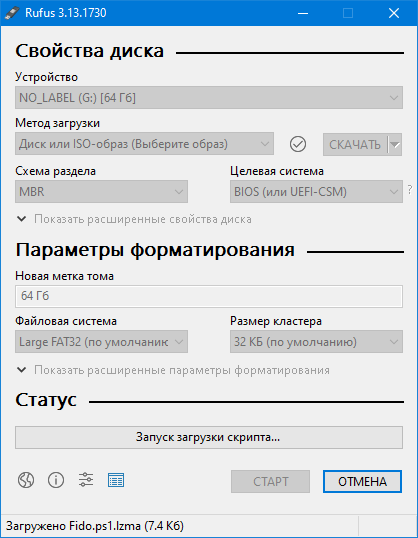Expand Показать расширенные параметры форматирования
The width and height of the screenshot is (418, 538).
(x=173, y=370)
